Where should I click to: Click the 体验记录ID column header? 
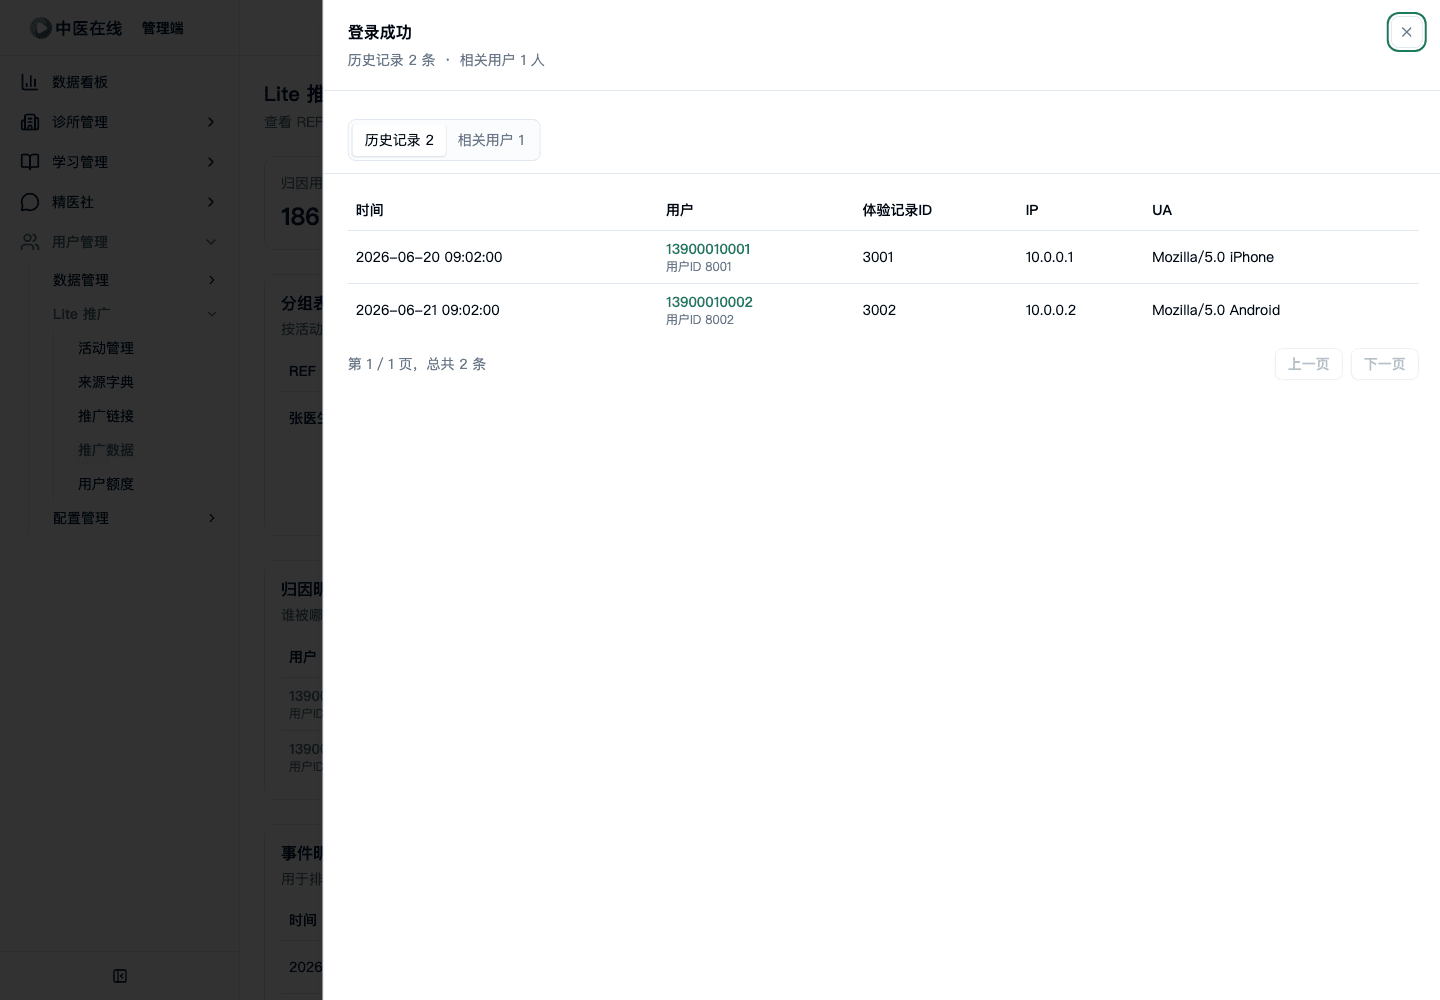pos(897,210)
